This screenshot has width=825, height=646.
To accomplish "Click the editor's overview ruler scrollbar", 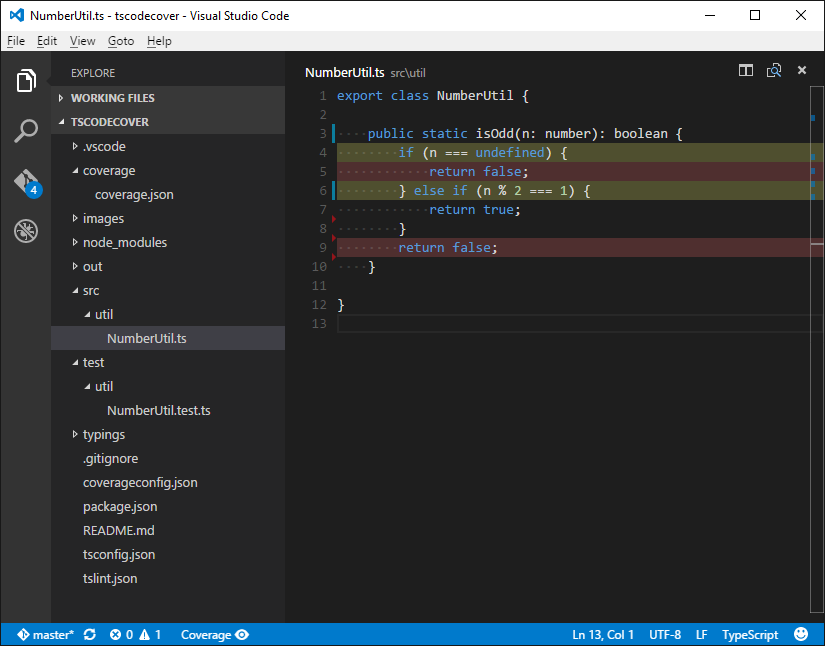I will coord(817,349).
